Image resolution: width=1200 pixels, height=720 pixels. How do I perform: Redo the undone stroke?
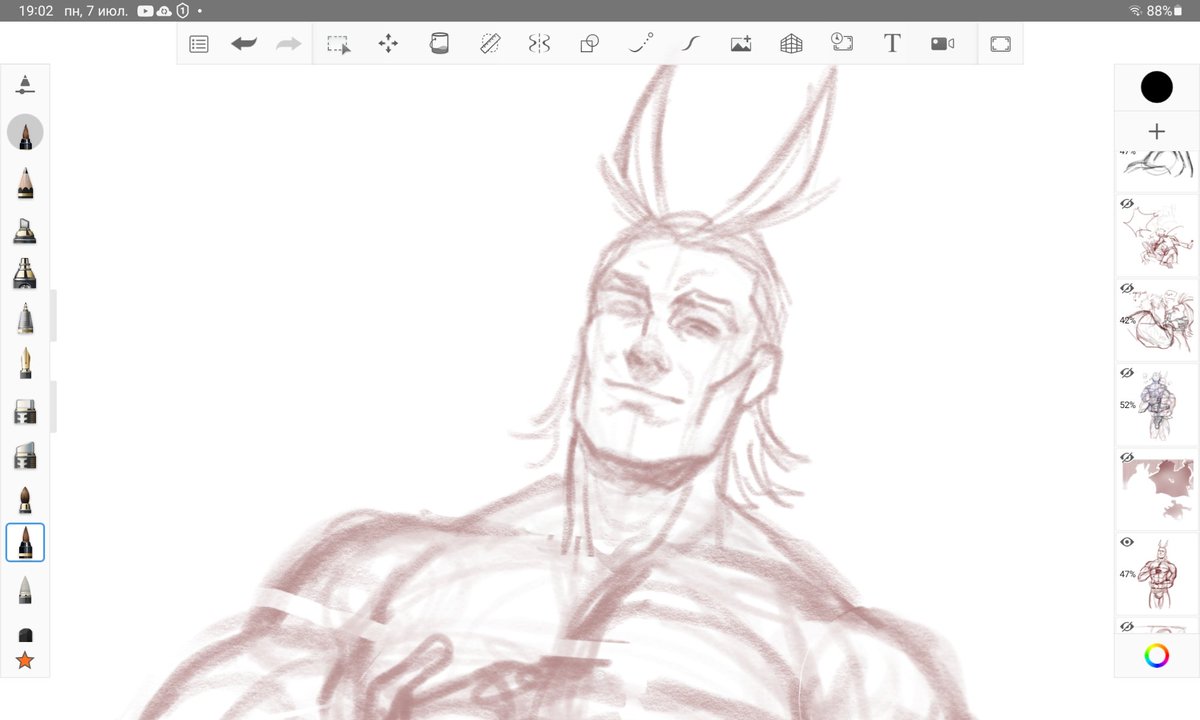pos(289,44)
